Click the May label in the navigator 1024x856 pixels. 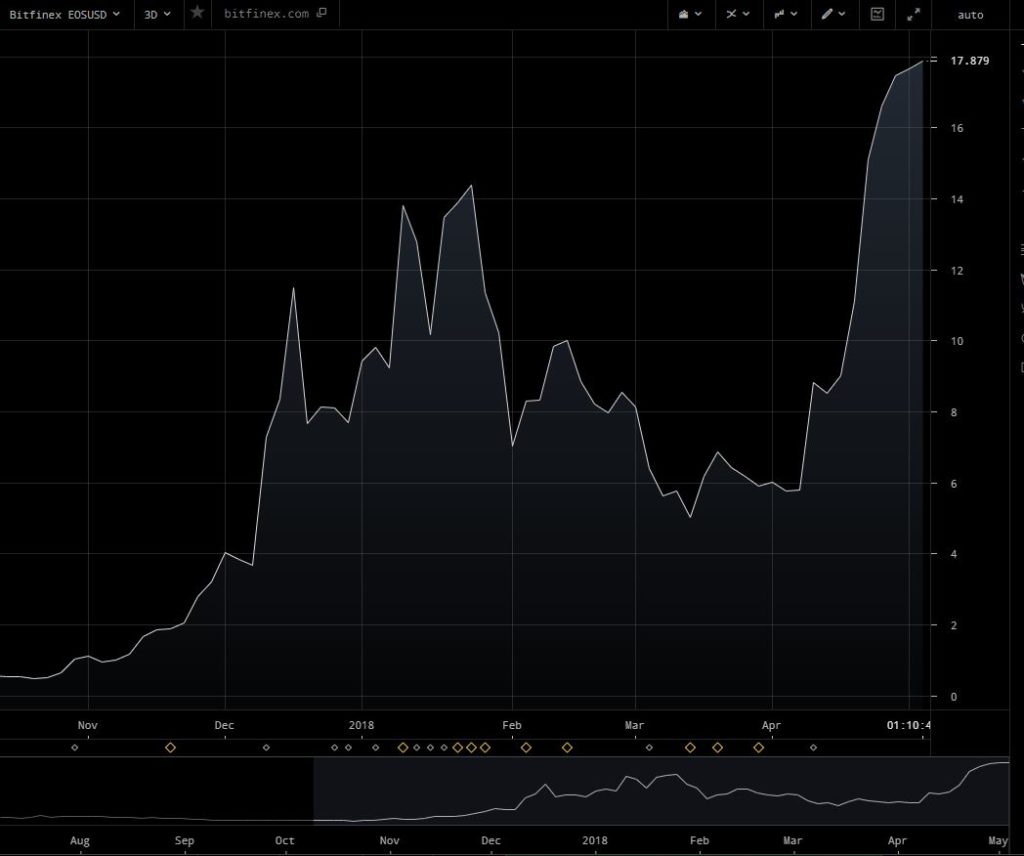pyautogui.click(x=998, y=841)
